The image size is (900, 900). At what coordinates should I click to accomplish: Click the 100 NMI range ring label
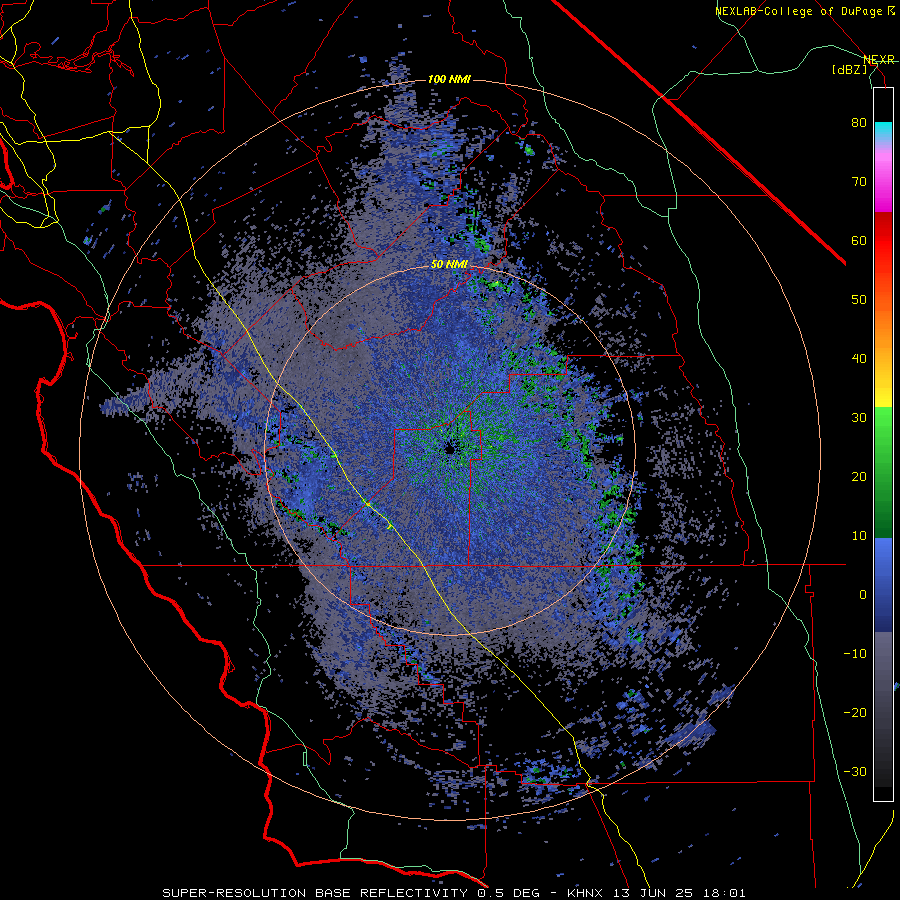pyautogui.click(x=449, y=79)
